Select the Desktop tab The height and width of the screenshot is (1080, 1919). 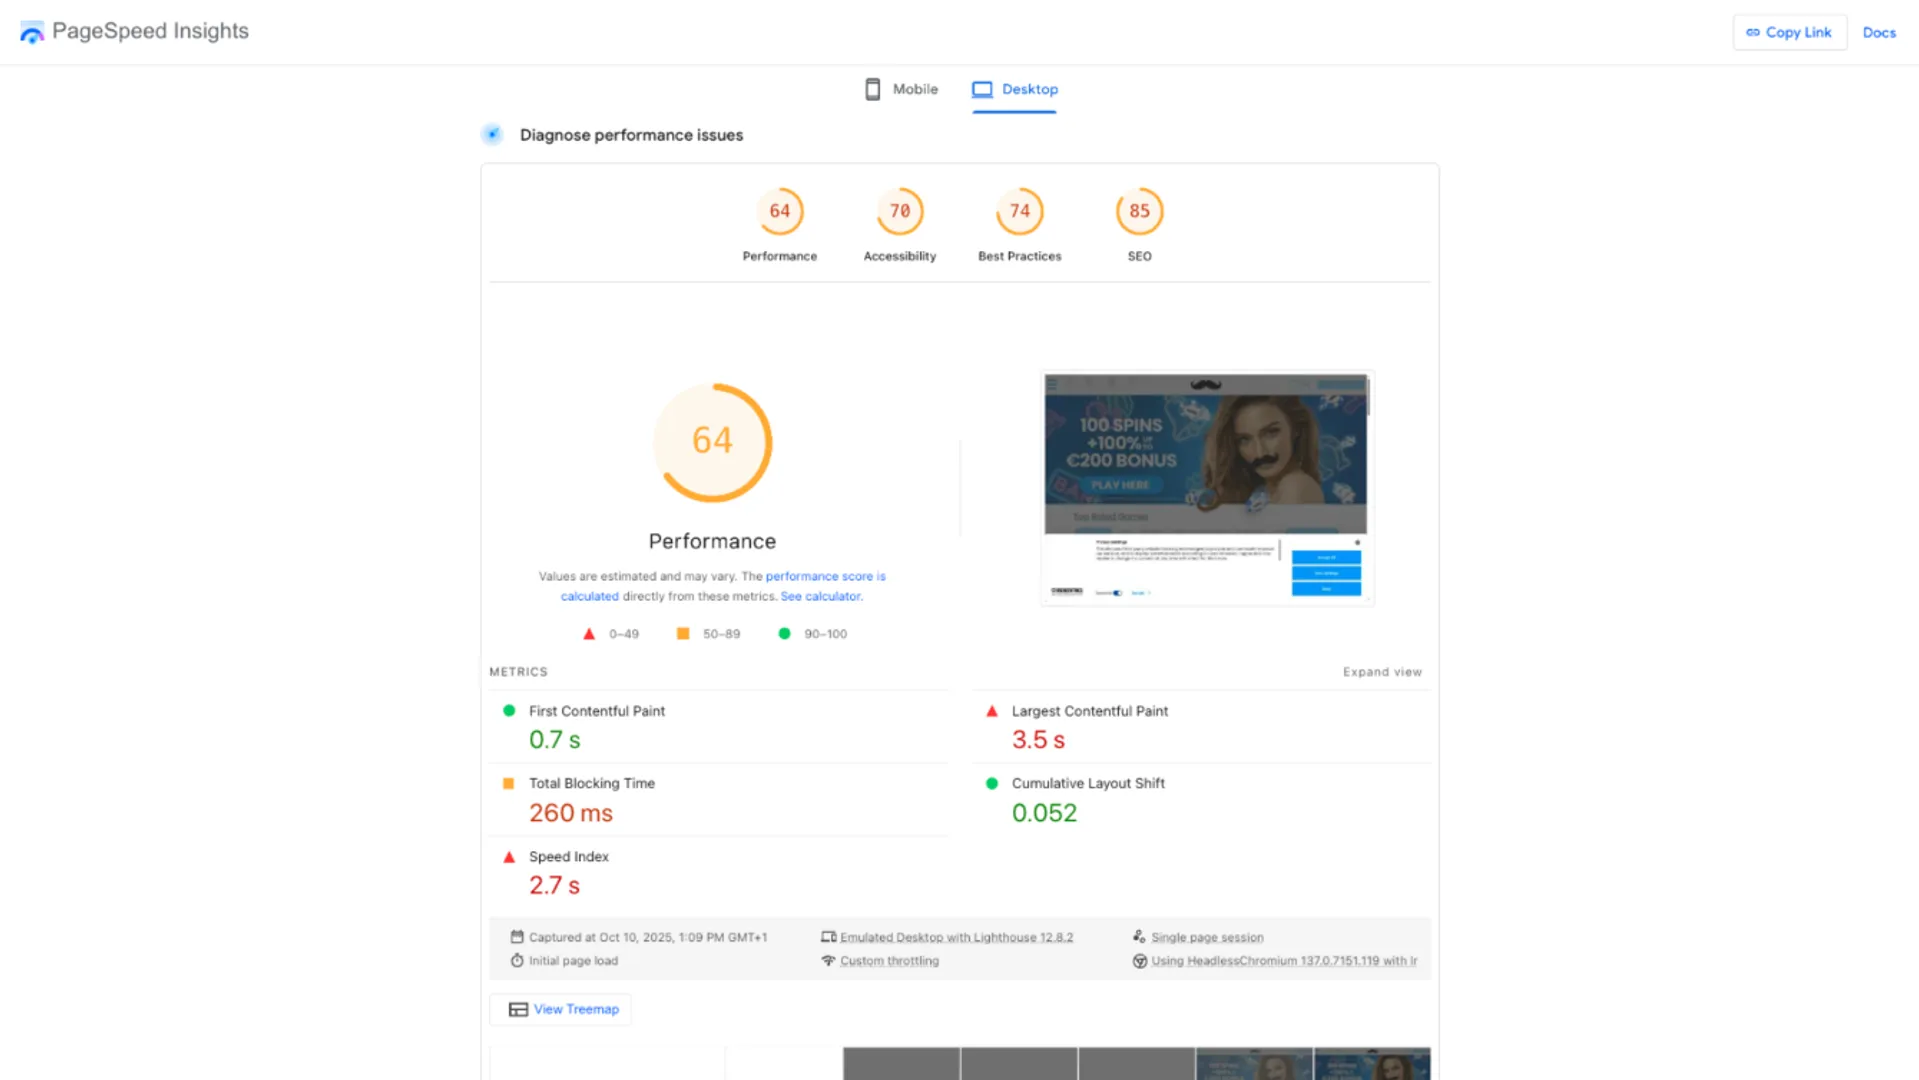pyautogui.click(x=1015, y=89)
